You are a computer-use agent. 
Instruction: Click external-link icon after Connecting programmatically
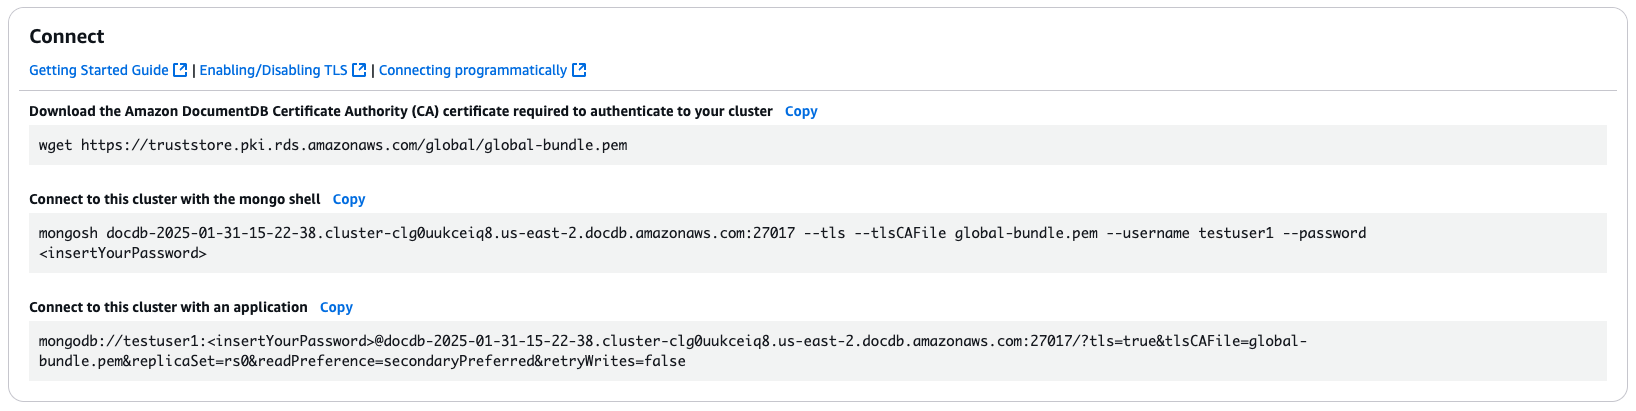pos(579,70)
